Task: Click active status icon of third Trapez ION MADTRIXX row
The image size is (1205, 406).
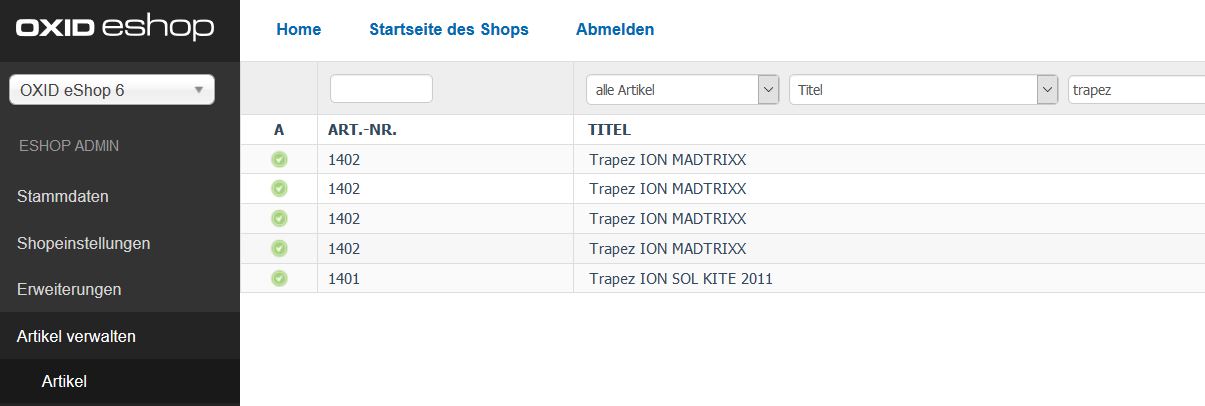Action: click(x=279, y=219)
